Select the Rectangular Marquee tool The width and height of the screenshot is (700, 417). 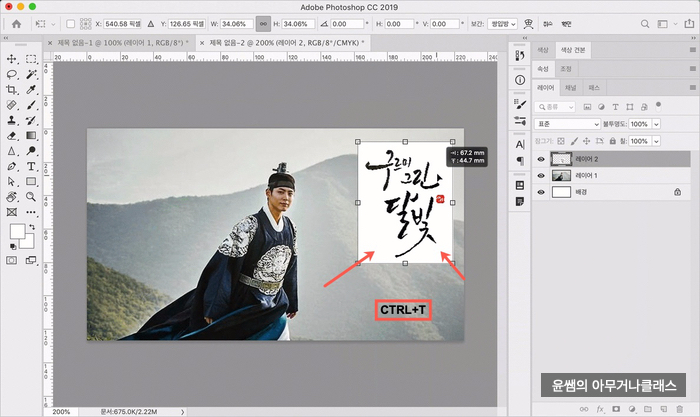[x=31, y=59]
